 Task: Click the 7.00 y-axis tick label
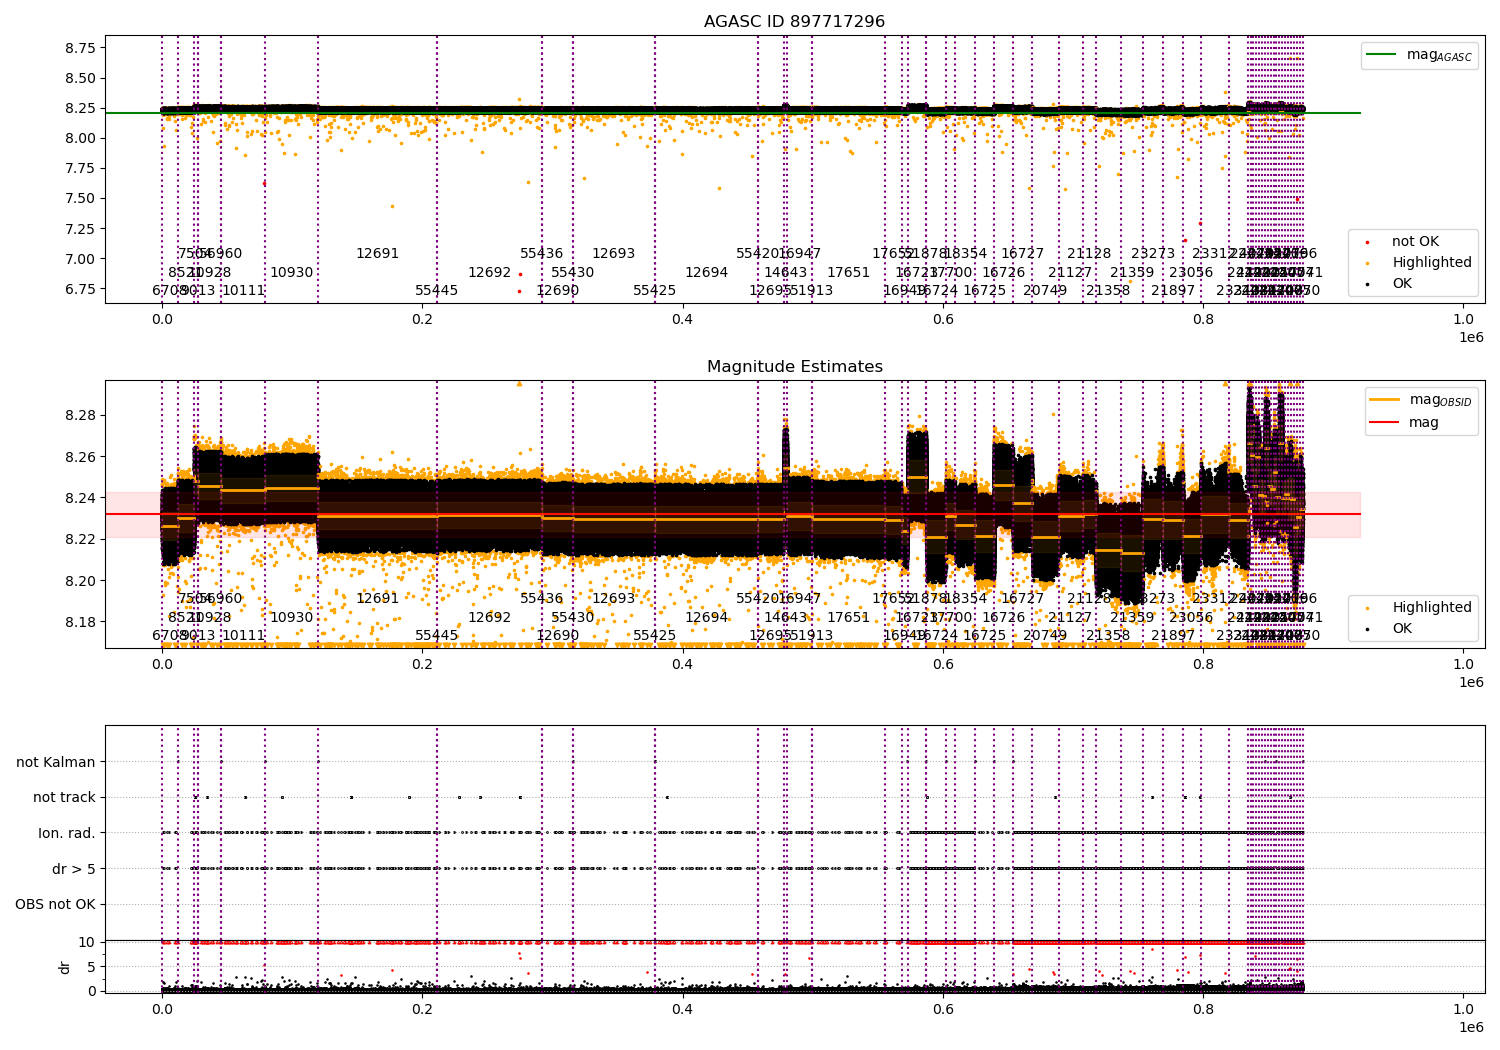click(80, 259)
